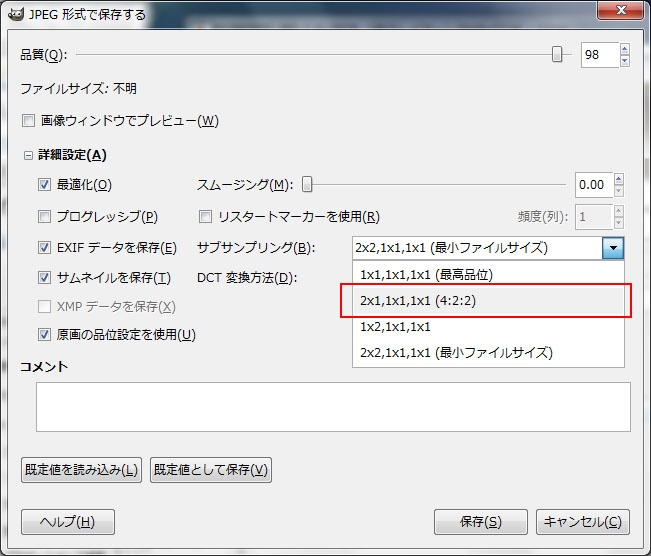651x556 pixels.
Task: Collapse the 詳細設定 expander
Action: [x=28, y=156]
